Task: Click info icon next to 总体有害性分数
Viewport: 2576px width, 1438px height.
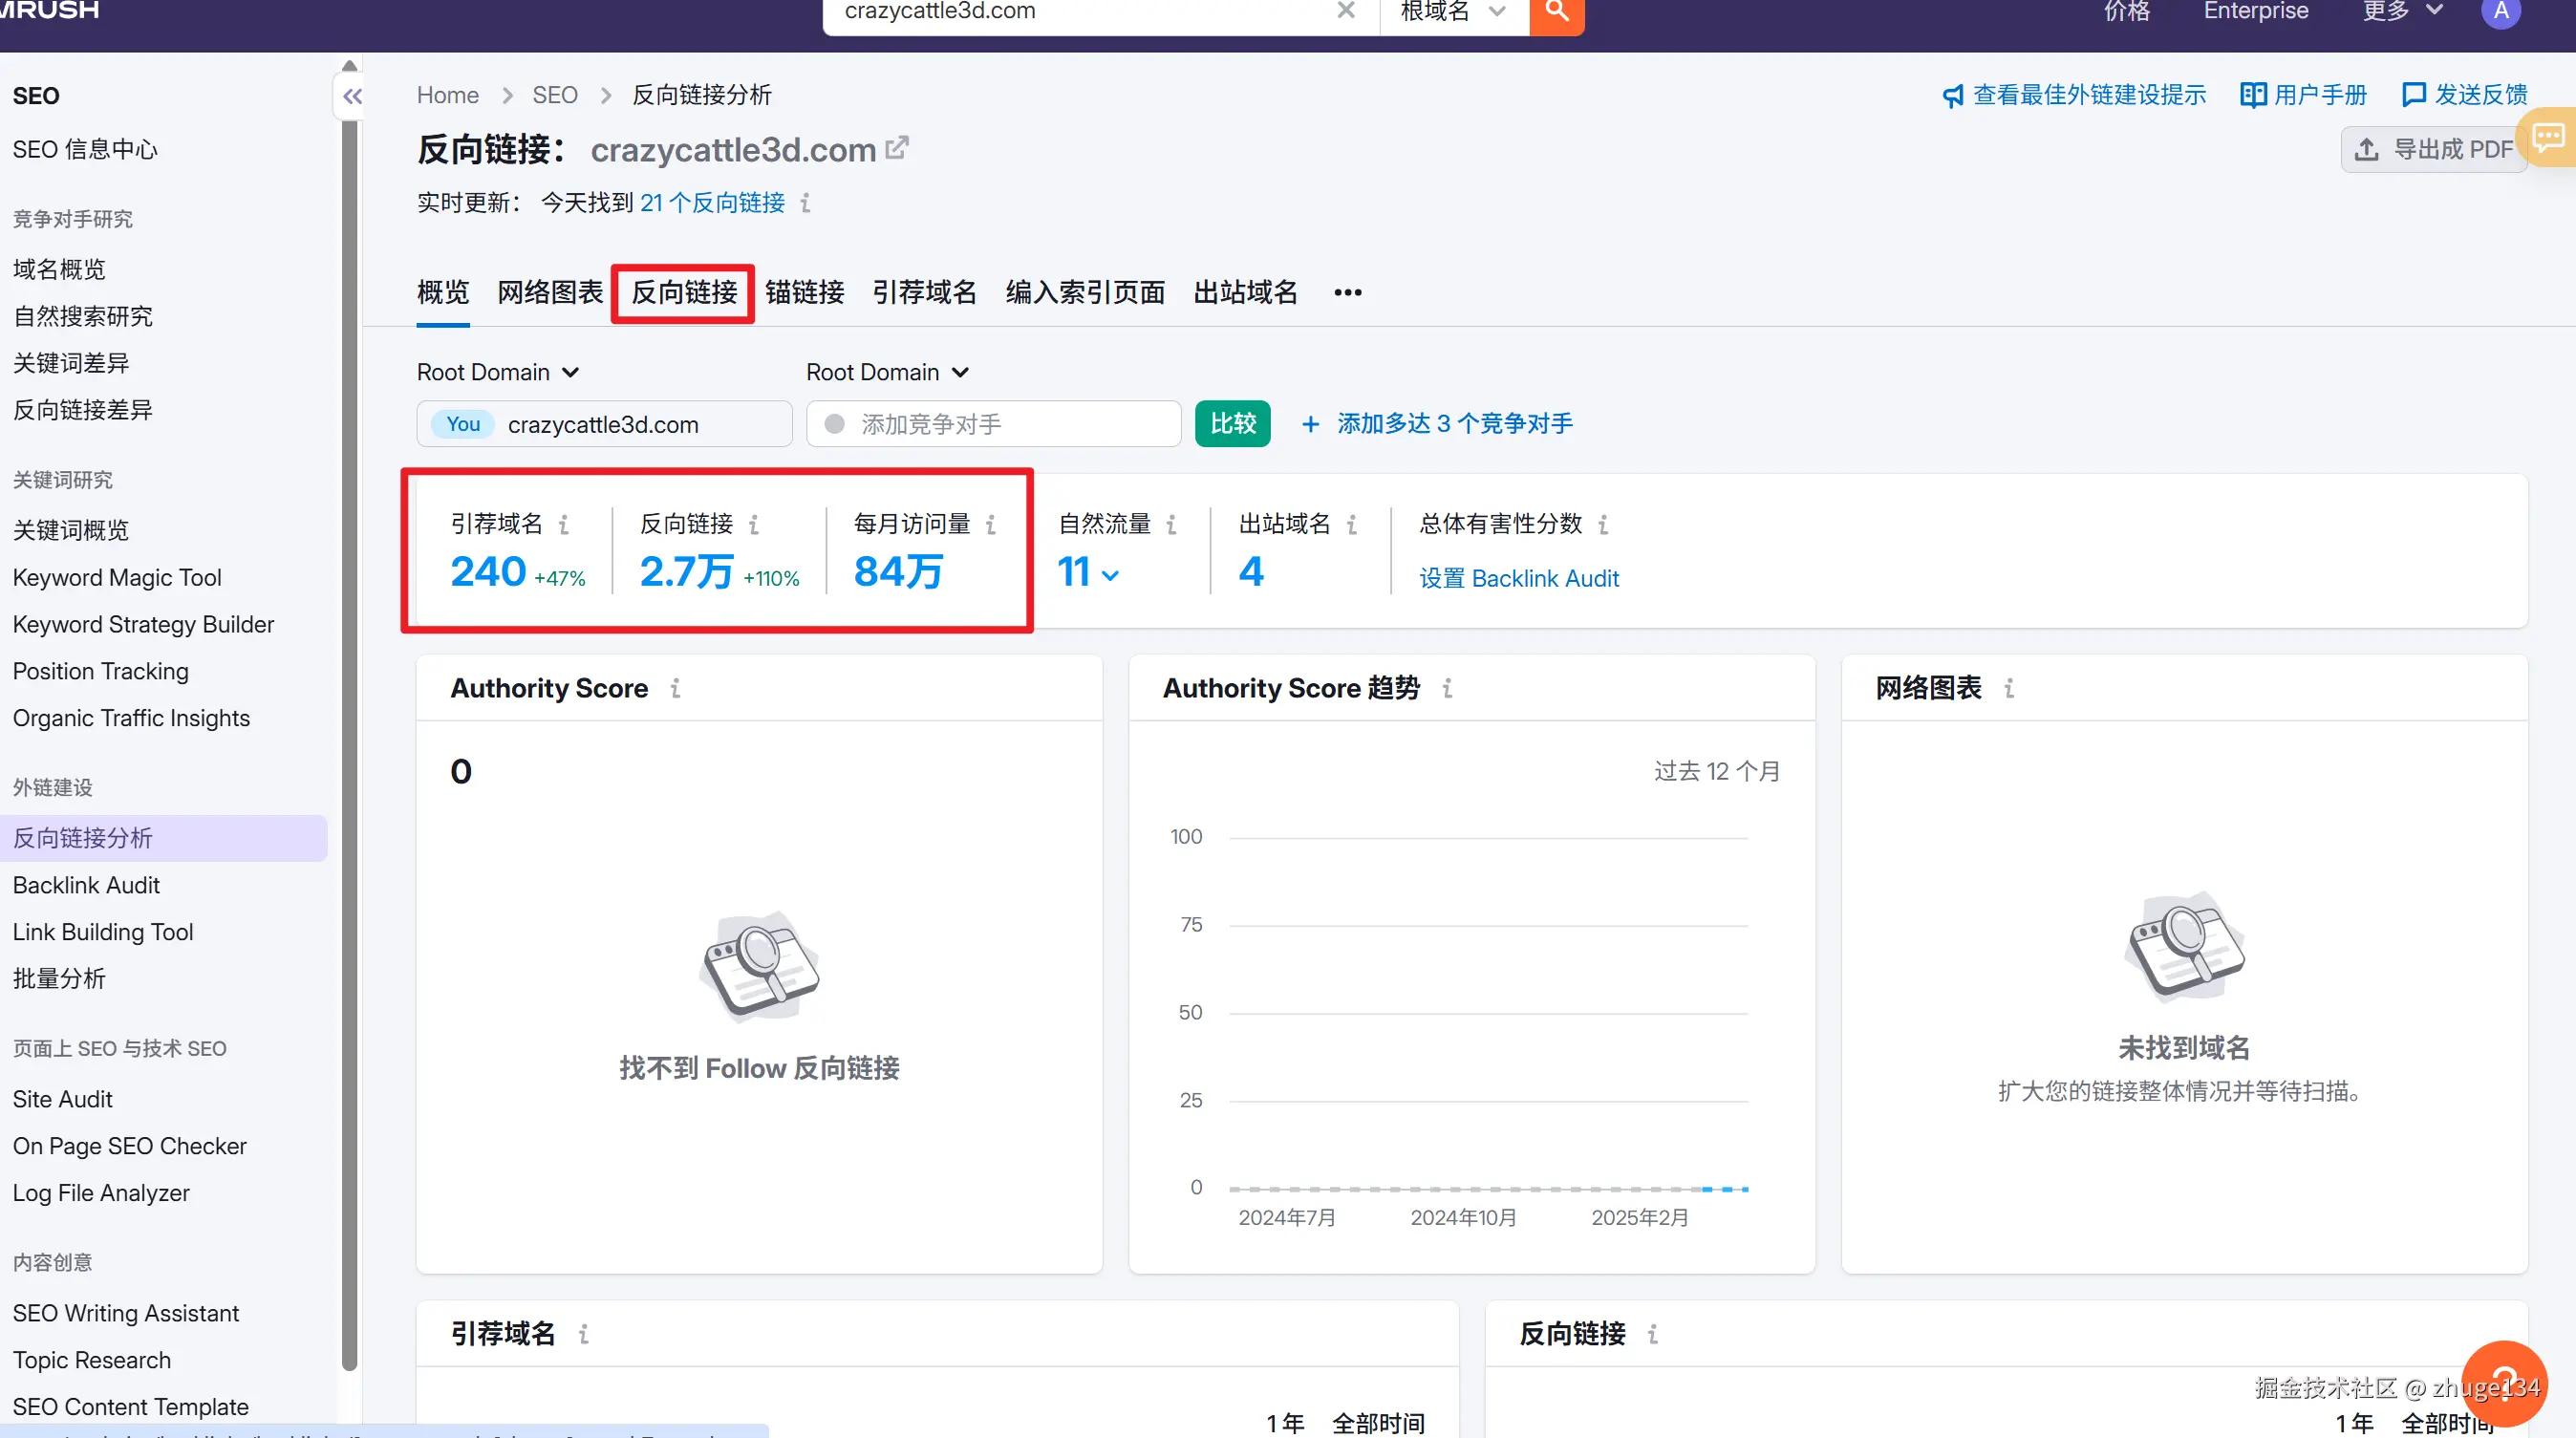Action: click(x=1603, y=524)
